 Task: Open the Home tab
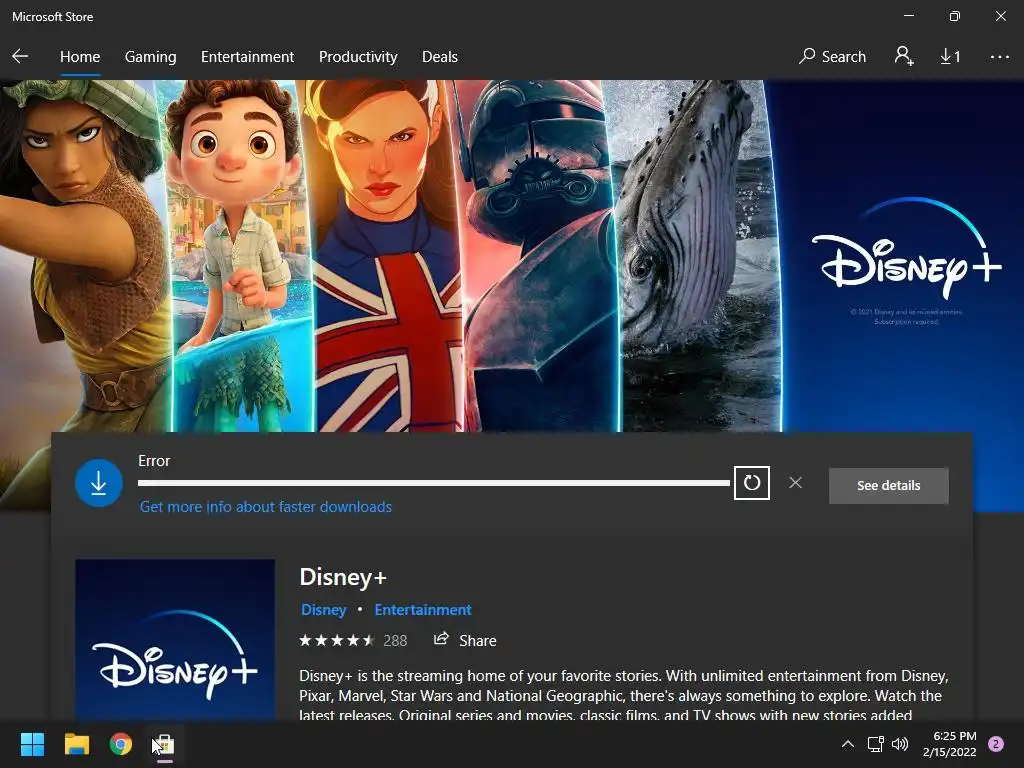tap(80, 57)
